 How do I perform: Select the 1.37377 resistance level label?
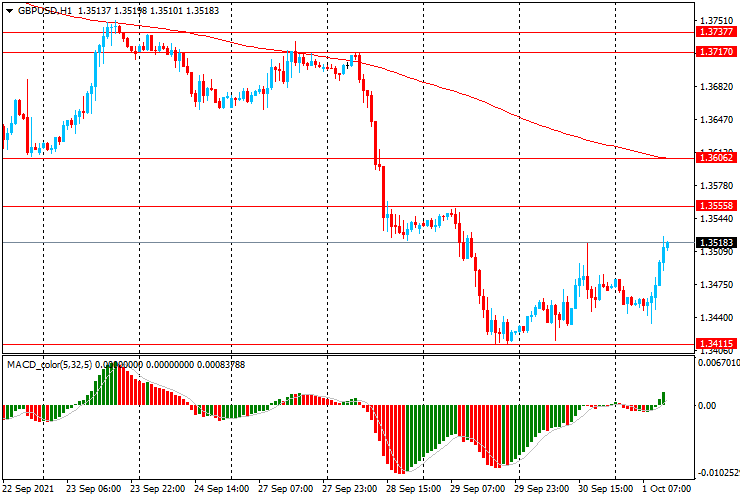click(717, 32)
